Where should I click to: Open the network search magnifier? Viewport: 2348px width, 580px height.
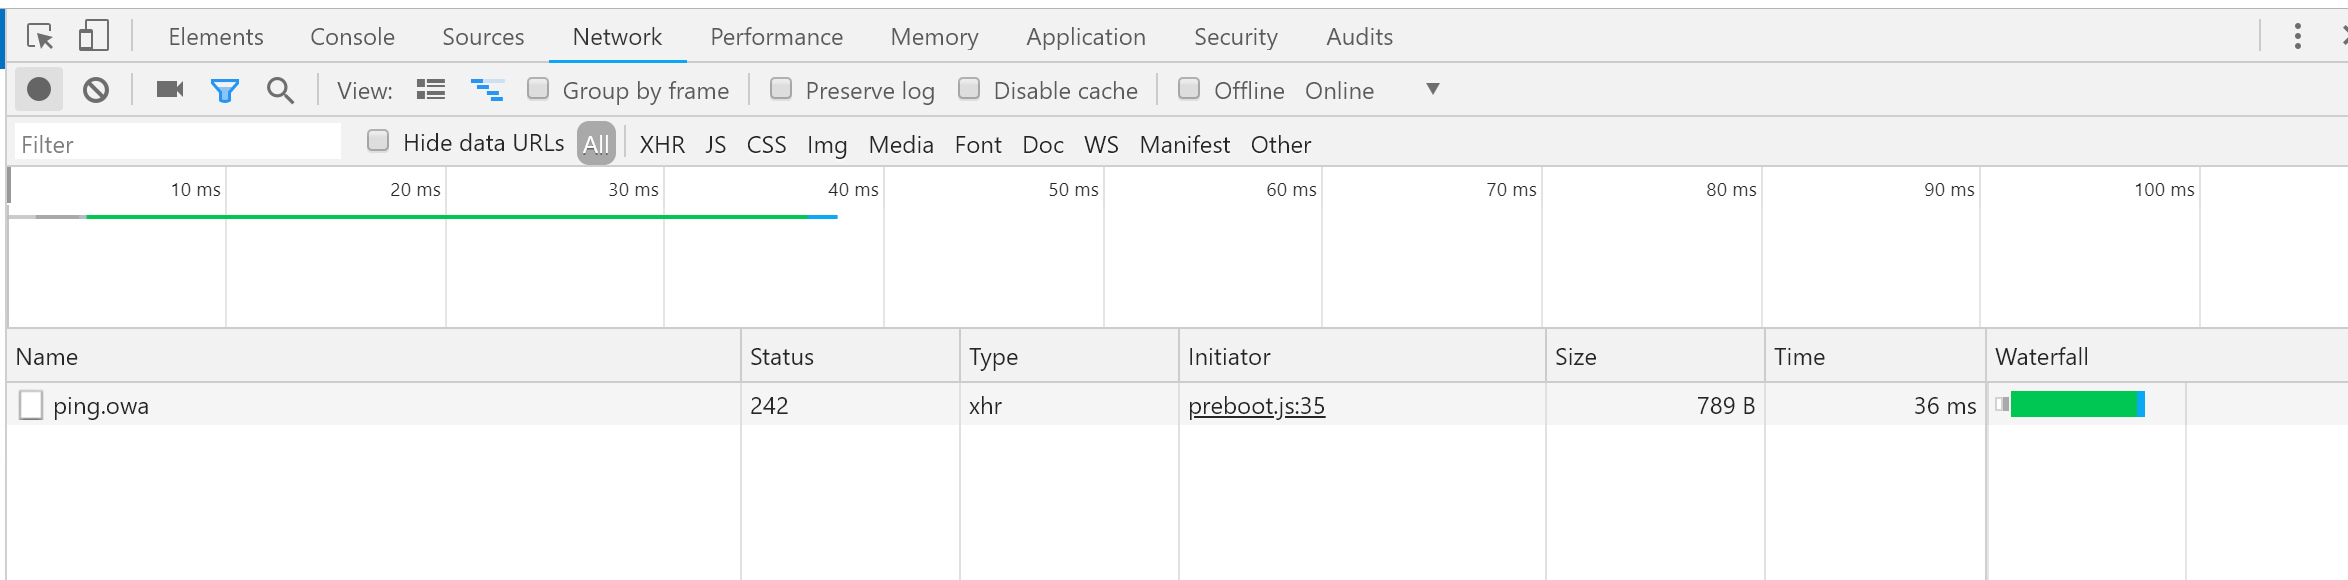point(280,91)
